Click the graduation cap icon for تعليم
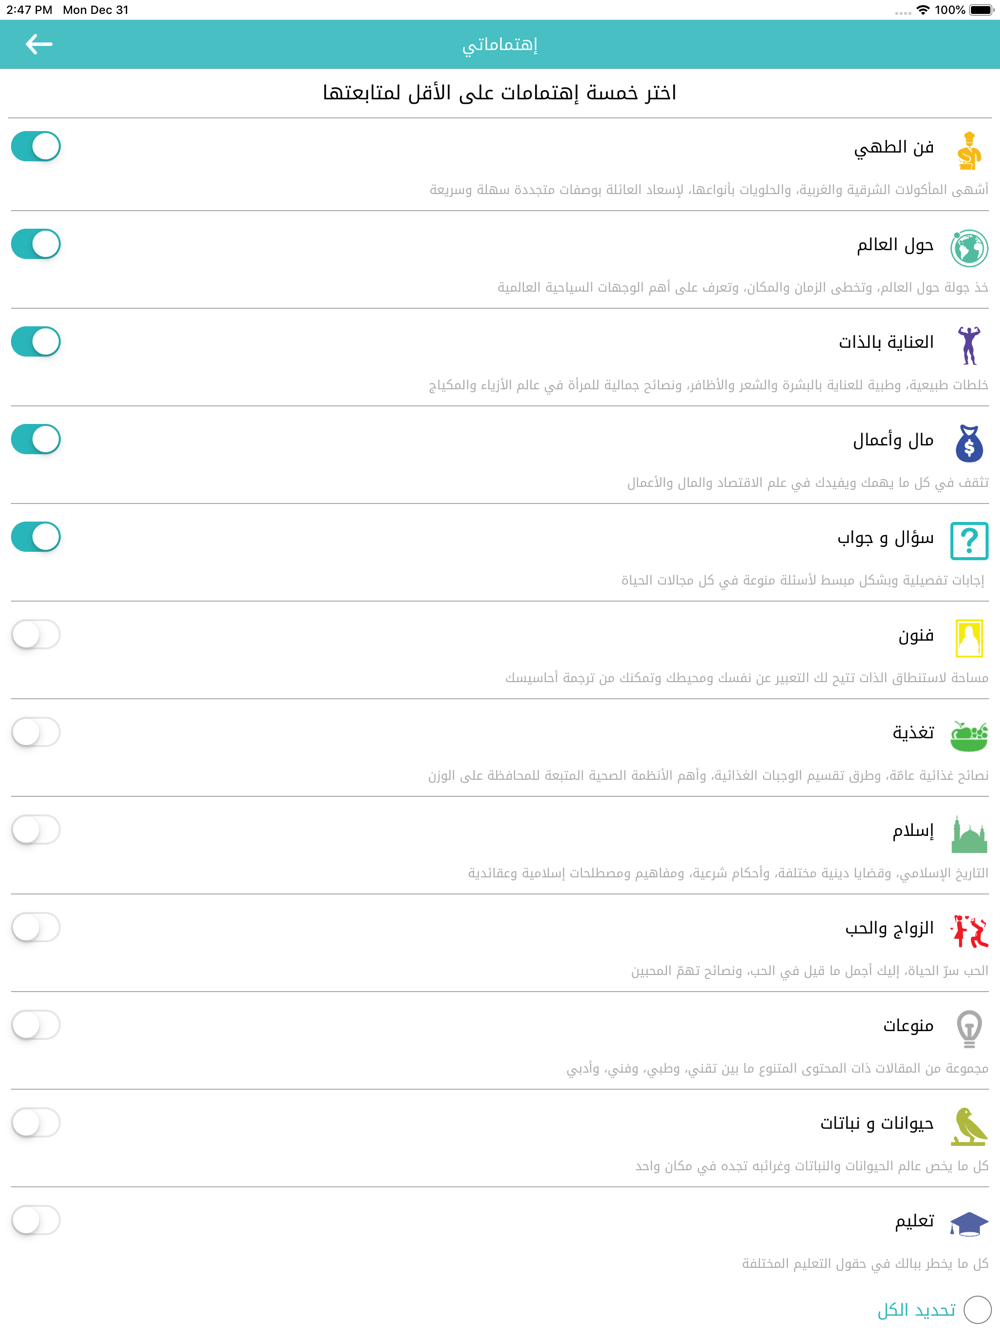Viewport: 1000px width, 1334px height. click(x=968, y=1223)
